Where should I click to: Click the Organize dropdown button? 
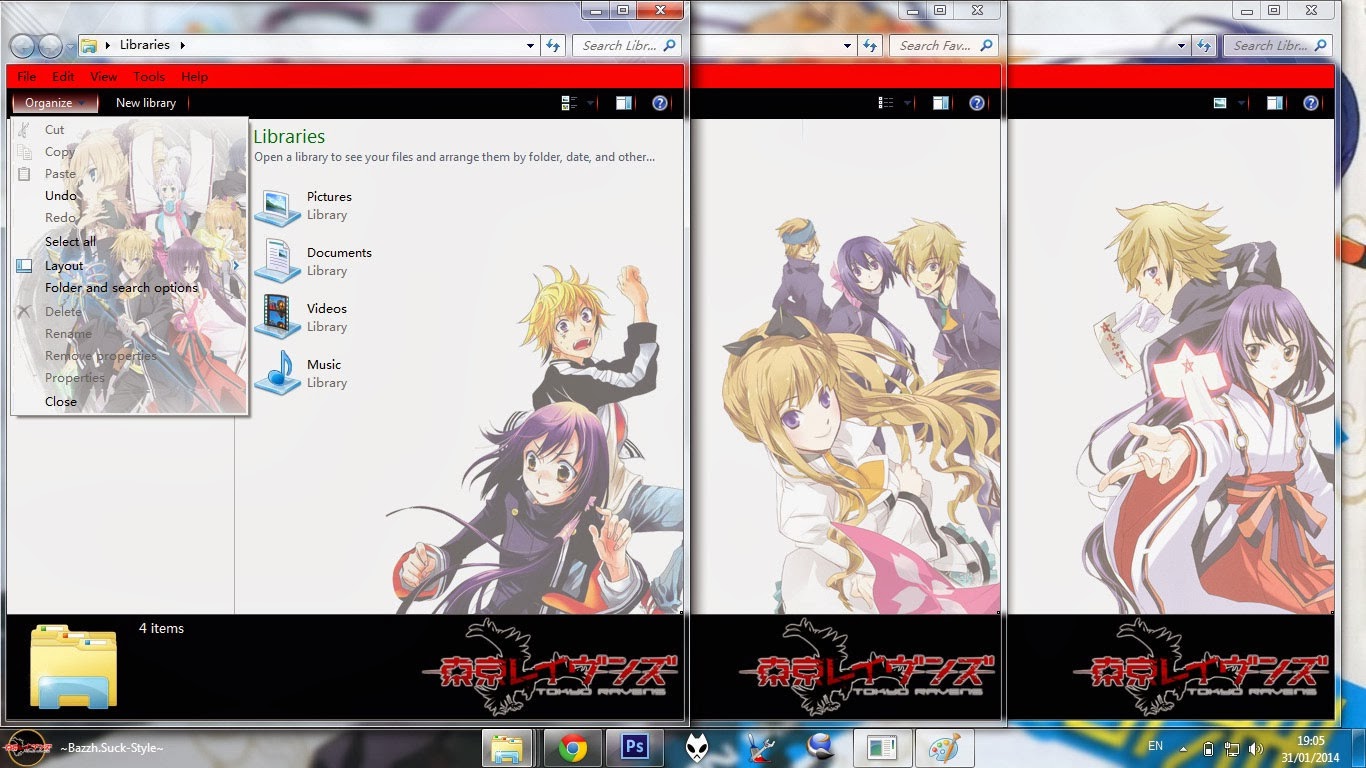[55, 103]
